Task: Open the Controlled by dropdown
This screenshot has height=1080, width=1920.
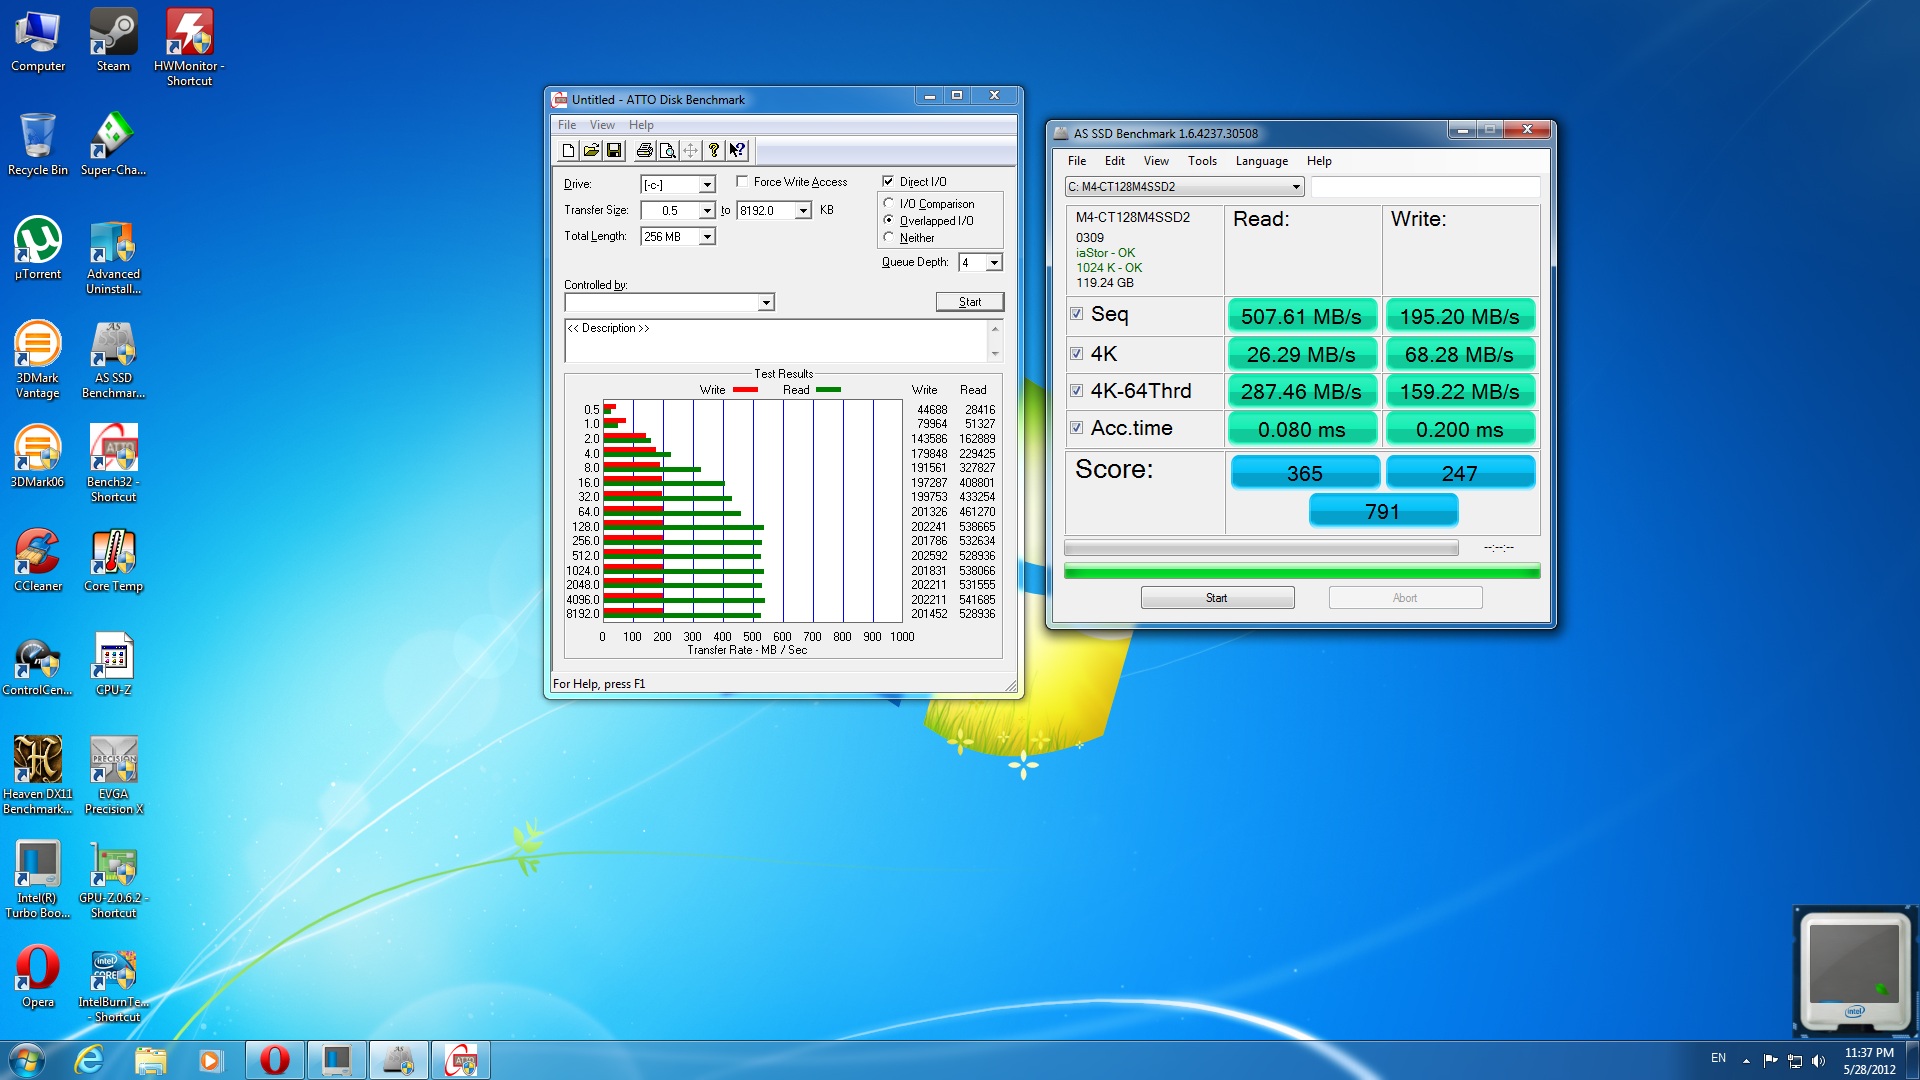Action: pyautogui.click(x=766, y=302)
